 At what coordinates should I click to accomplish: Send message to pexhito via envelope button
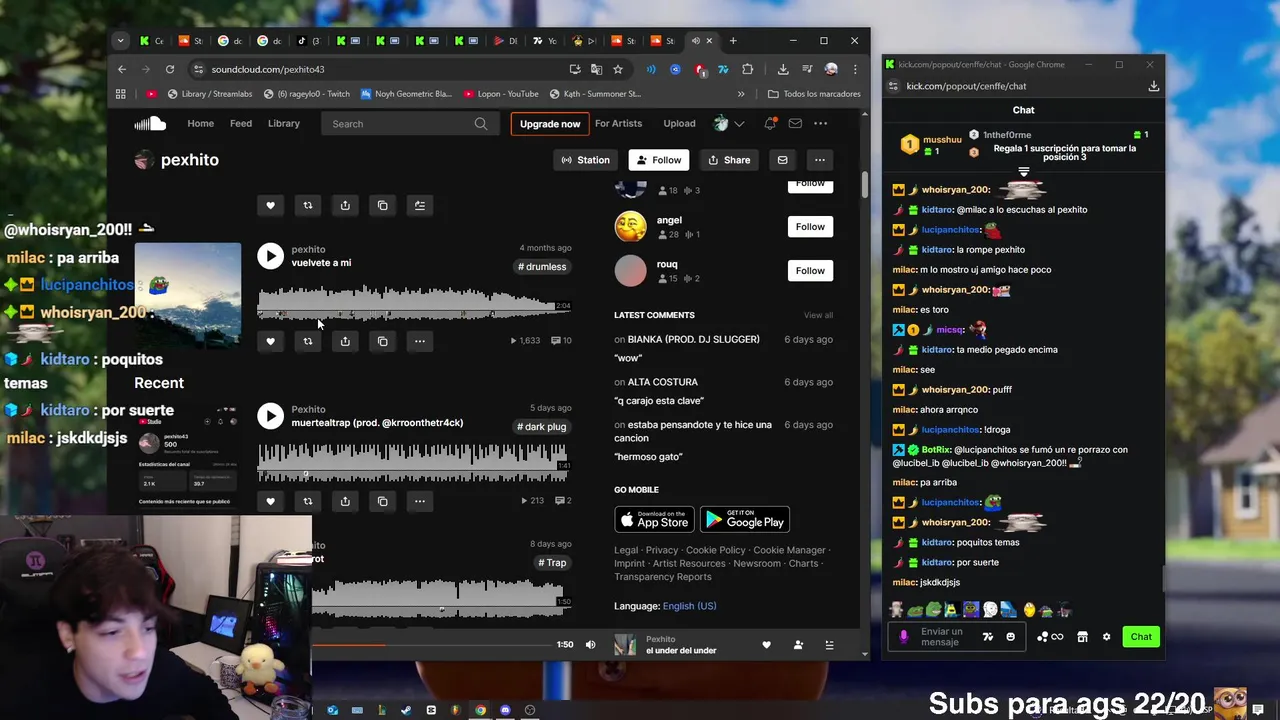pyautogui.click(x=782, y=160)
